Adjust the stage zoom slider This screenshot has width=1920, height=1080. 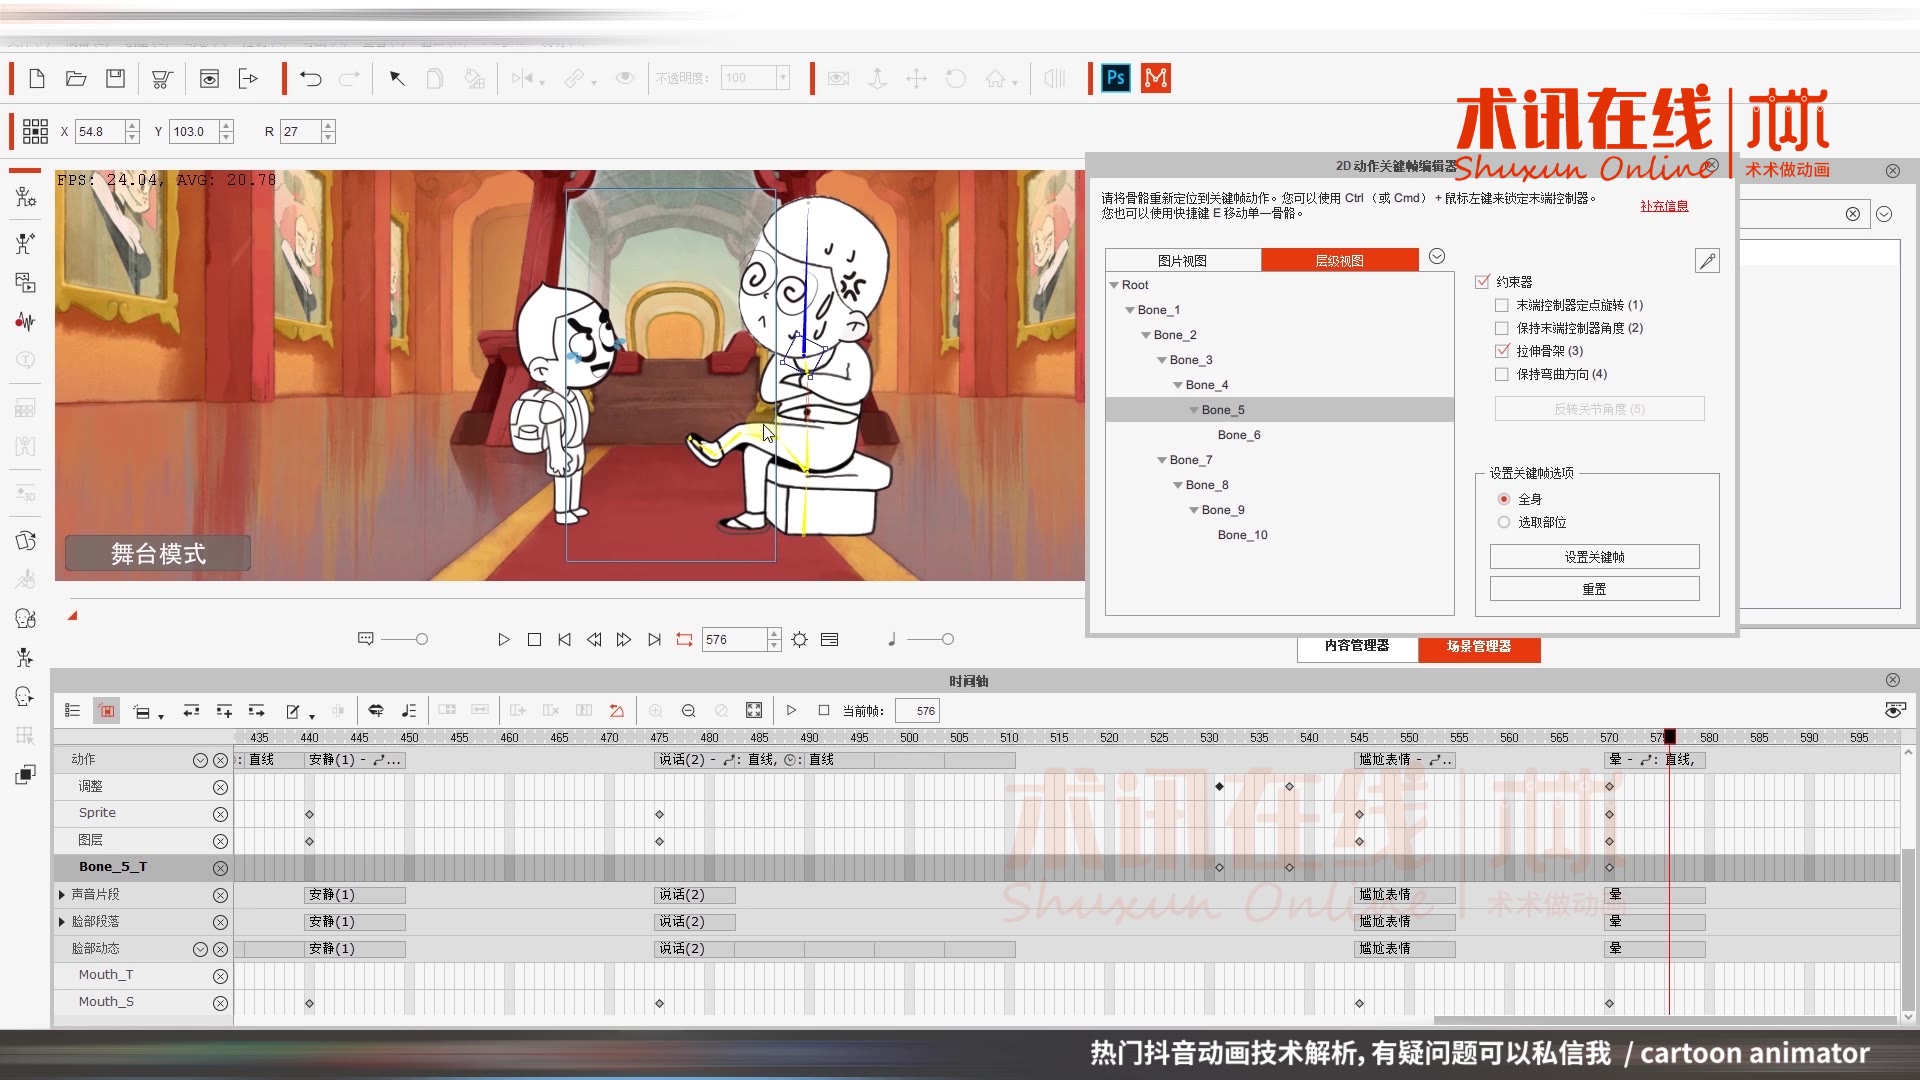point(422,640)
